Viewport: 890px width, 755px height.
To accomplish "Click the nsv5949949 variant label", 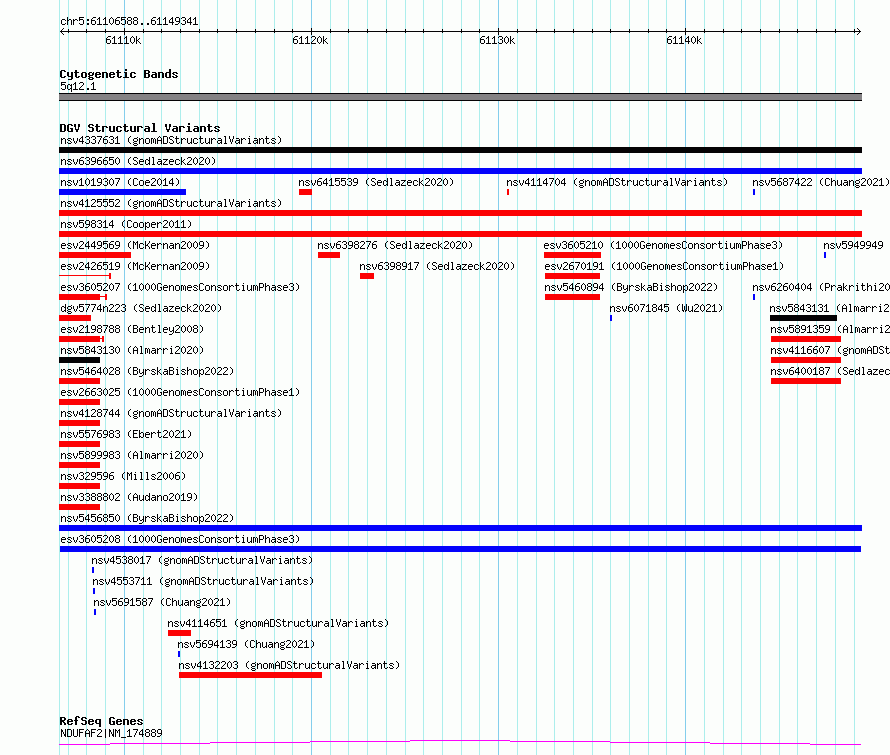I will 853,245.
